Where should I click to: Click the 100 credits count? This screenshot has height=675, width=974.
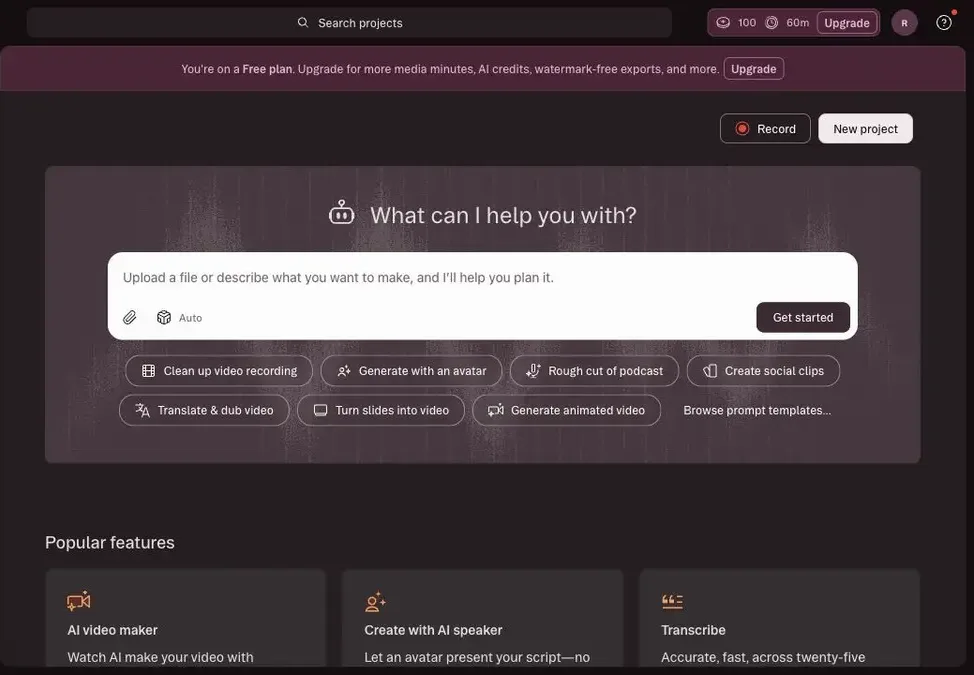tap(747, 23)
